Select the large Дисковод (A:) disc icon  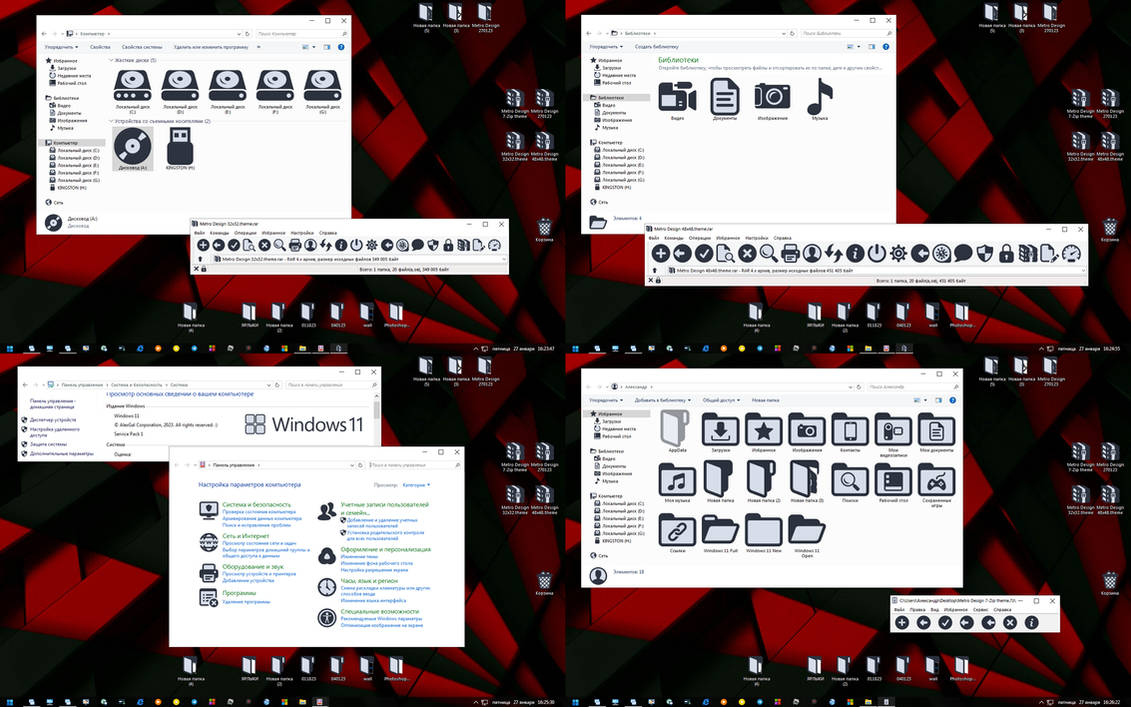133,146
